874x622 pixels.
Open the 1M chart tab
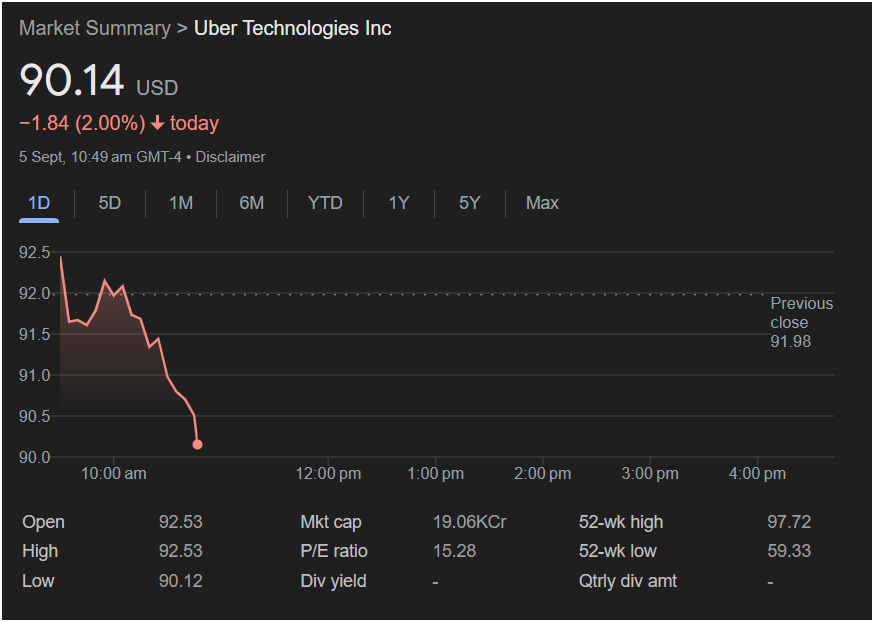click(181, 203)
